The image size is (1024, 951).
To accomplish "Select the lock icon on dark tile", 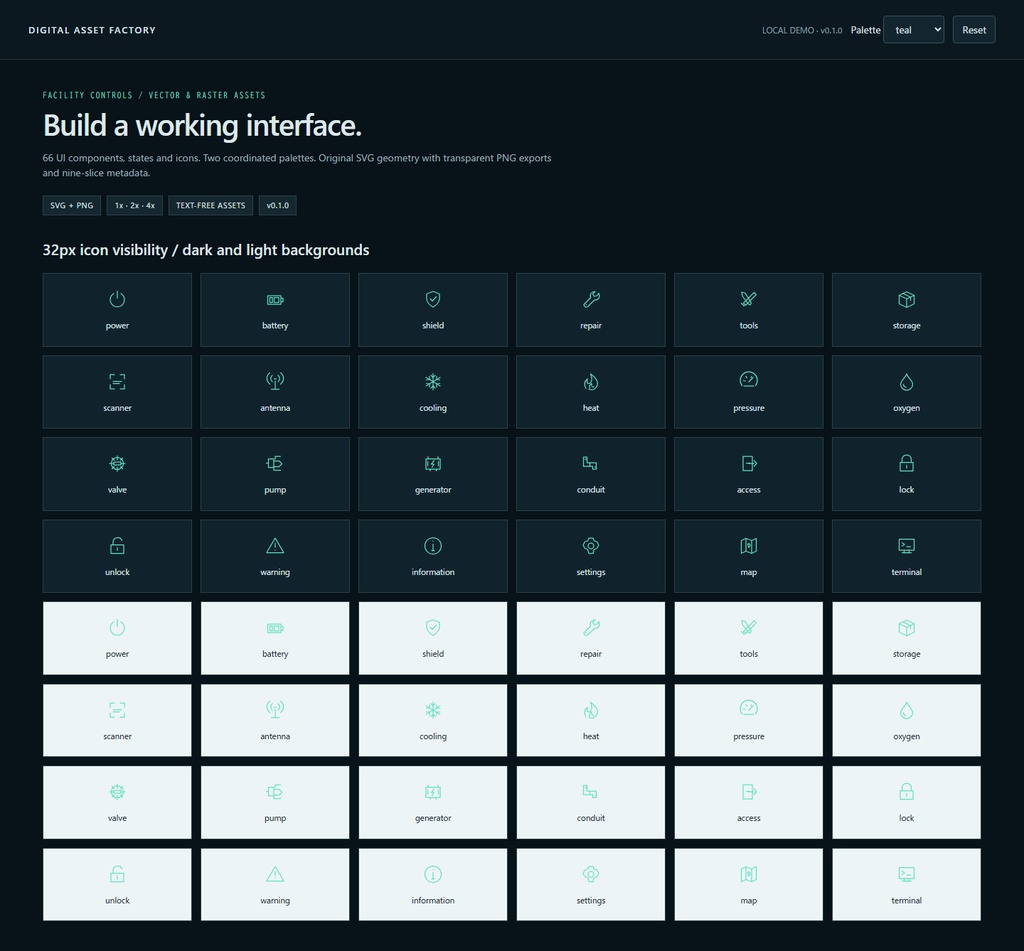I will click(x=906, y=464).
